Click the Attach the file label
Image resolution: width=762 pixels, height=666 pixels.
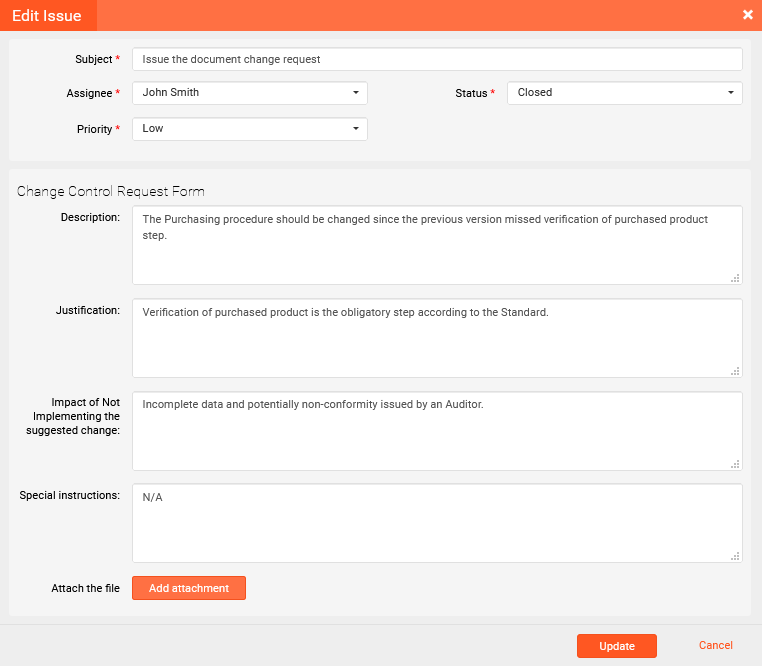point(85,589)
